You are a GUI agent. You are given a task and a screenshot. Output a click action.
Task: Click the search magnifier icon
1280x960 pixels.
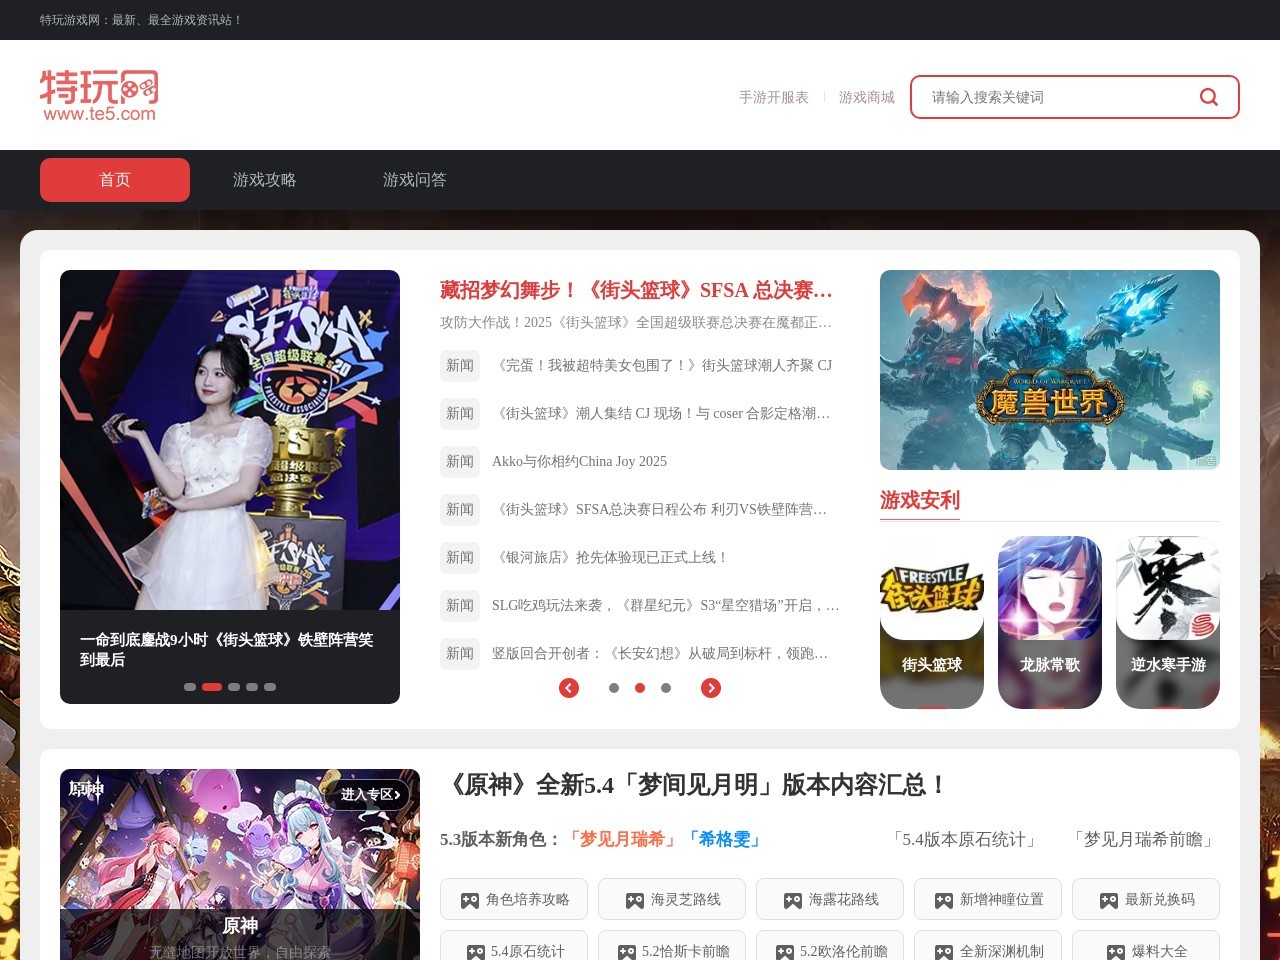[x=1208, y=97]
